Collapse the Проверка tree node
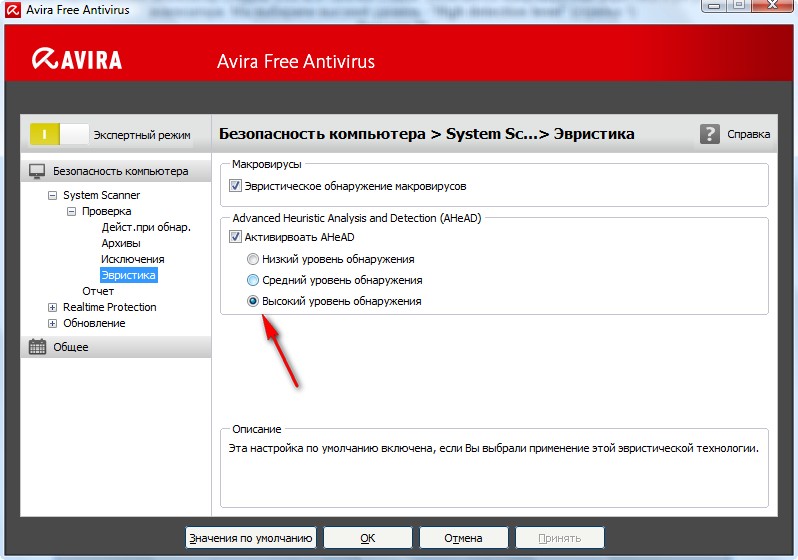 click(71, 211)
